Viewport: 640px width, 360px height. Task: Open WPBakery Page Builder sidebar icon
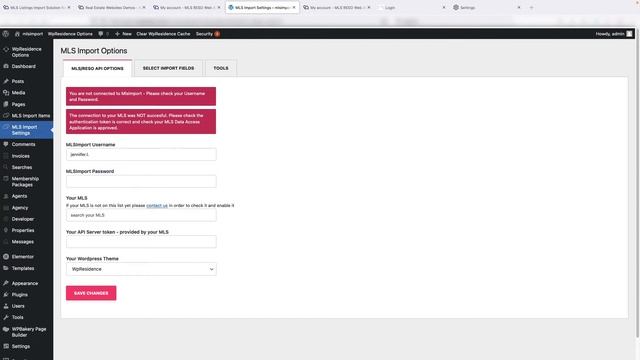(6, 329)
